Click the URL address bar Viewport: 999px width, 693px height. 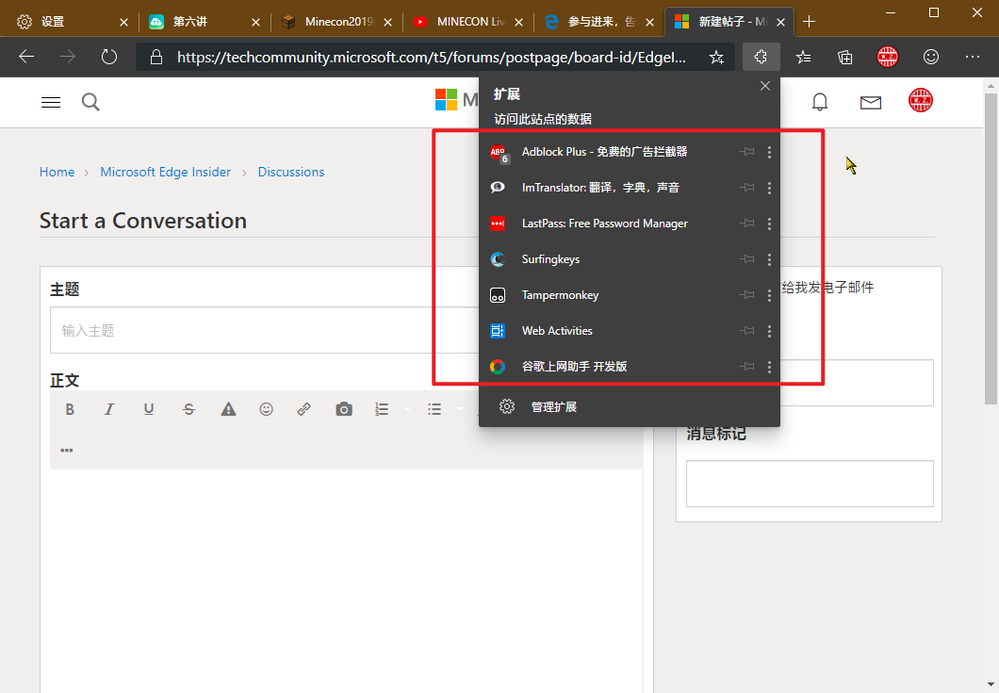[x=431, y=57]
